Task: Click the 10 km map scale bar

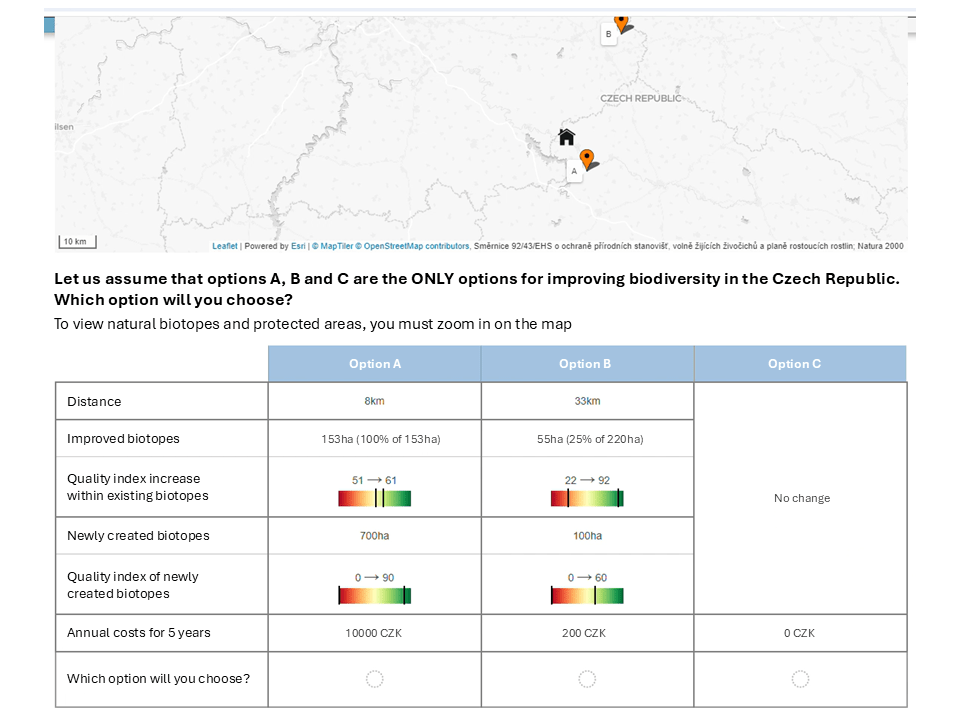Action: click(74, 242)
